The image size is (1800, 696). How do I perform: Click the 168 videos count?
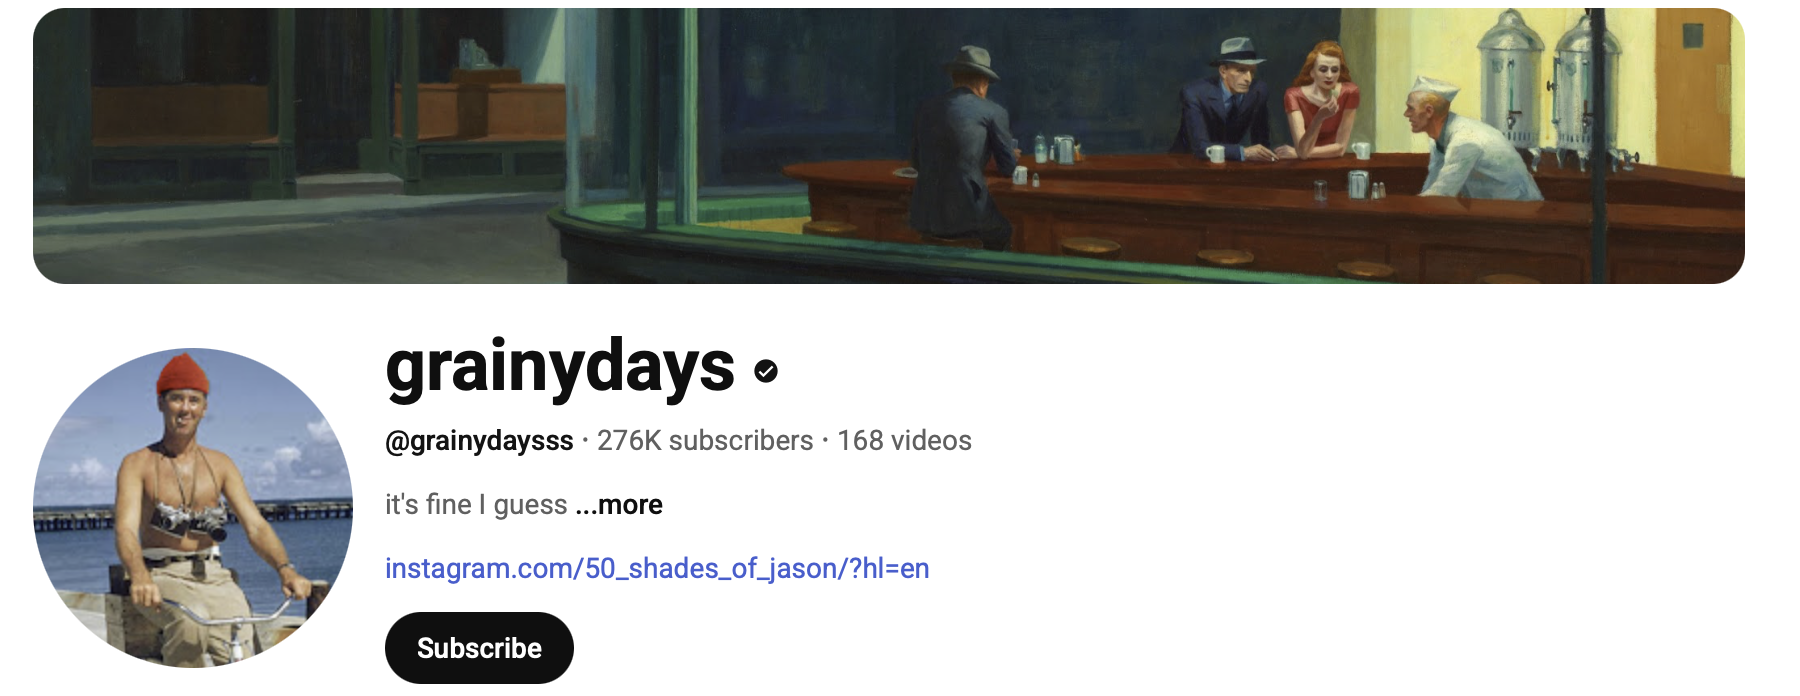[x=904, y=441]
